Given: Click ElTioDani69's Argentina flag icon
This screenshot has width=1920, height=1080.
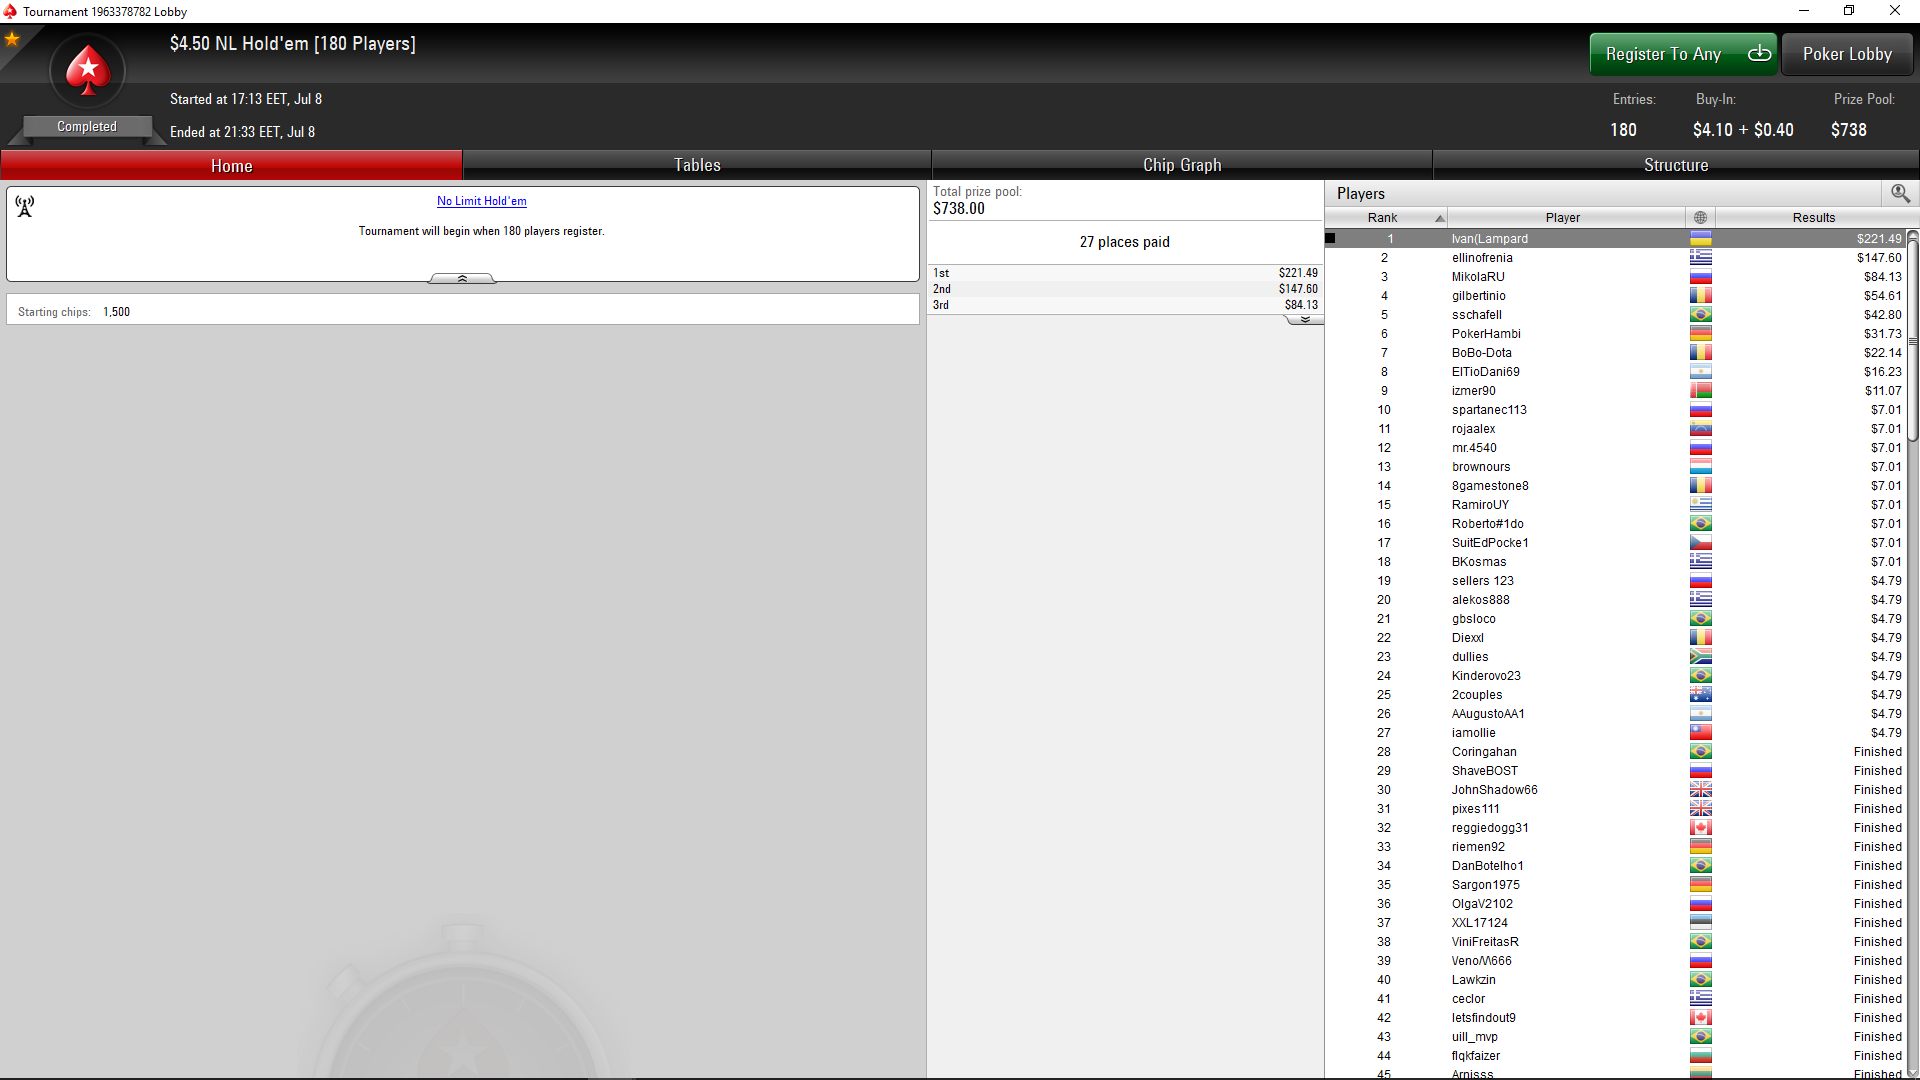Looking at the screenshot, I should pyautogui.click(x=1700, y=372).
